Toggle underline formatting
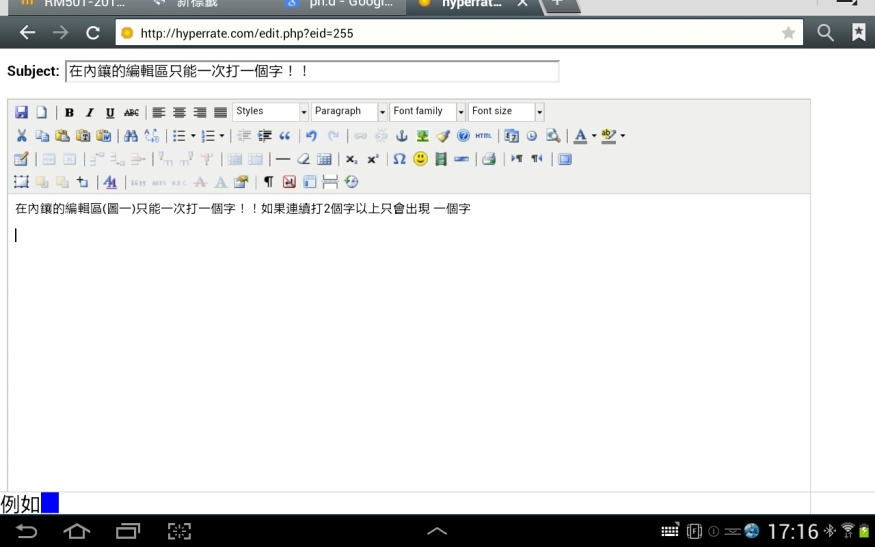875x547 pixels. (x=110, y=112)
